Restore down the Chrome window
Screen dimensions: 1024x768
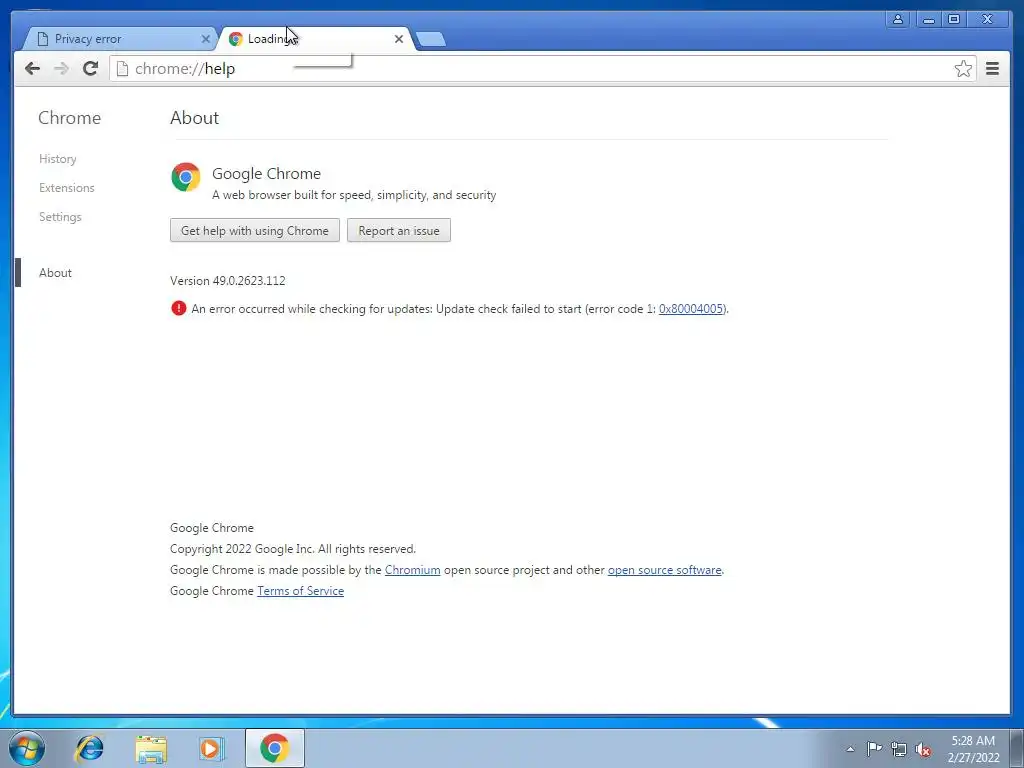pos(954,19)
